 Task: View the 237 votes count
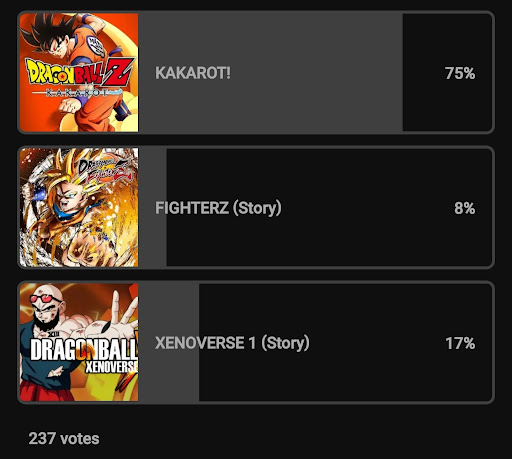click(x=64, y=439)
